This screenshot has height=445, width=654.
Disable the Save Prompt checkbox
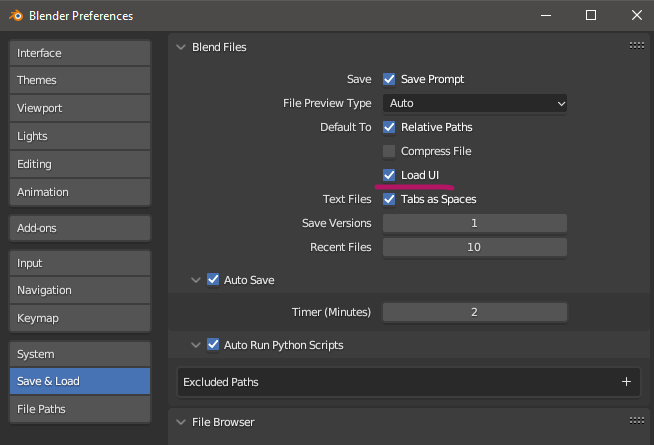[x=389, y=79]
